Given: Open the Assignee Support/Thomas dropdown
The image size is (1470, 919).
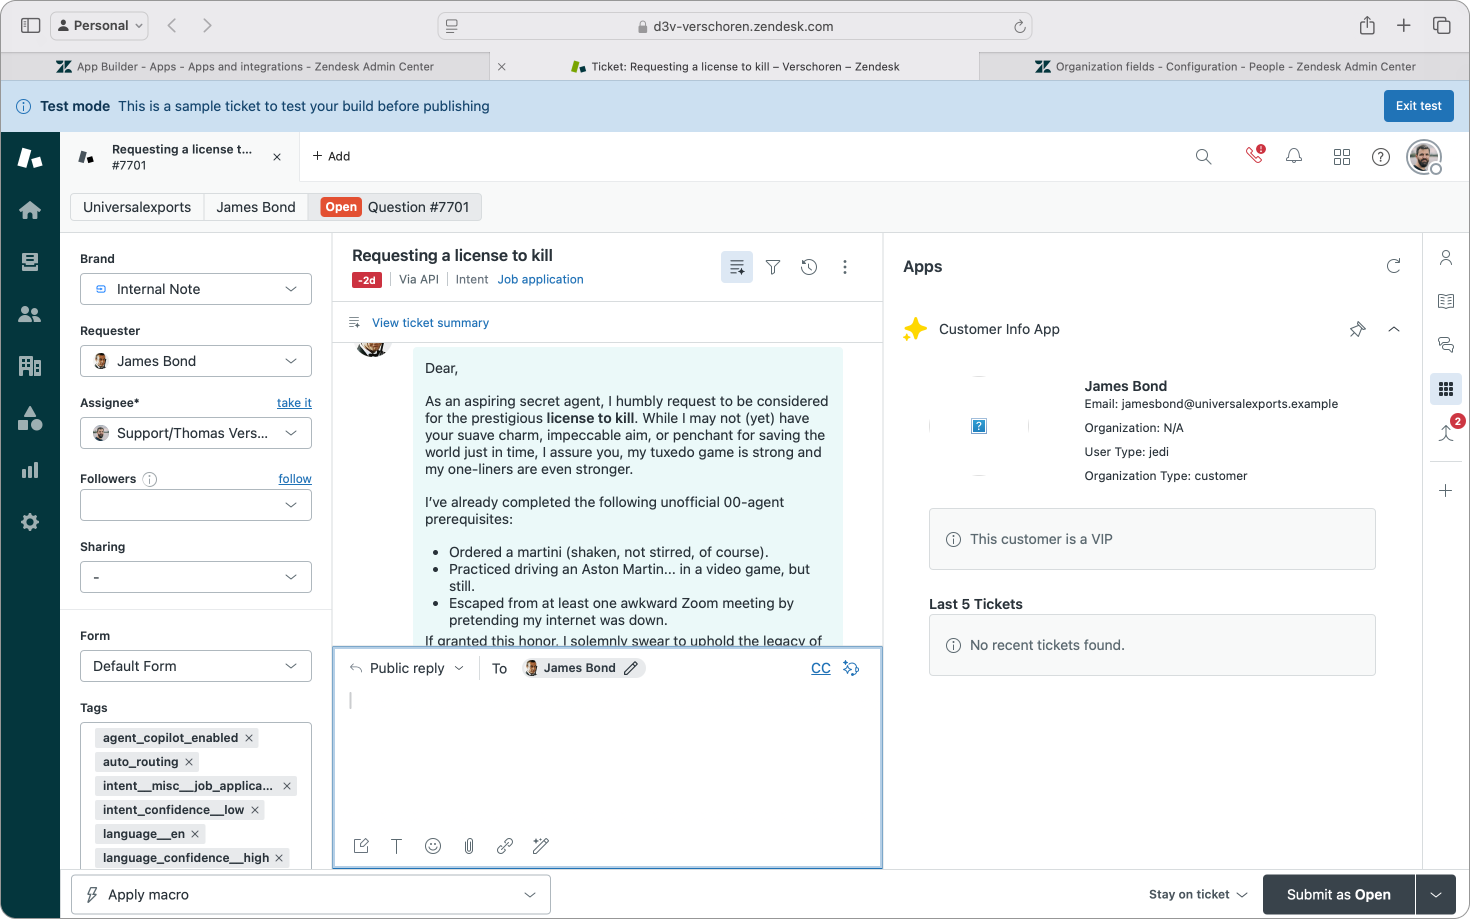Looking at the screenshot, I should pyautogui.click(x=196, y=433).
